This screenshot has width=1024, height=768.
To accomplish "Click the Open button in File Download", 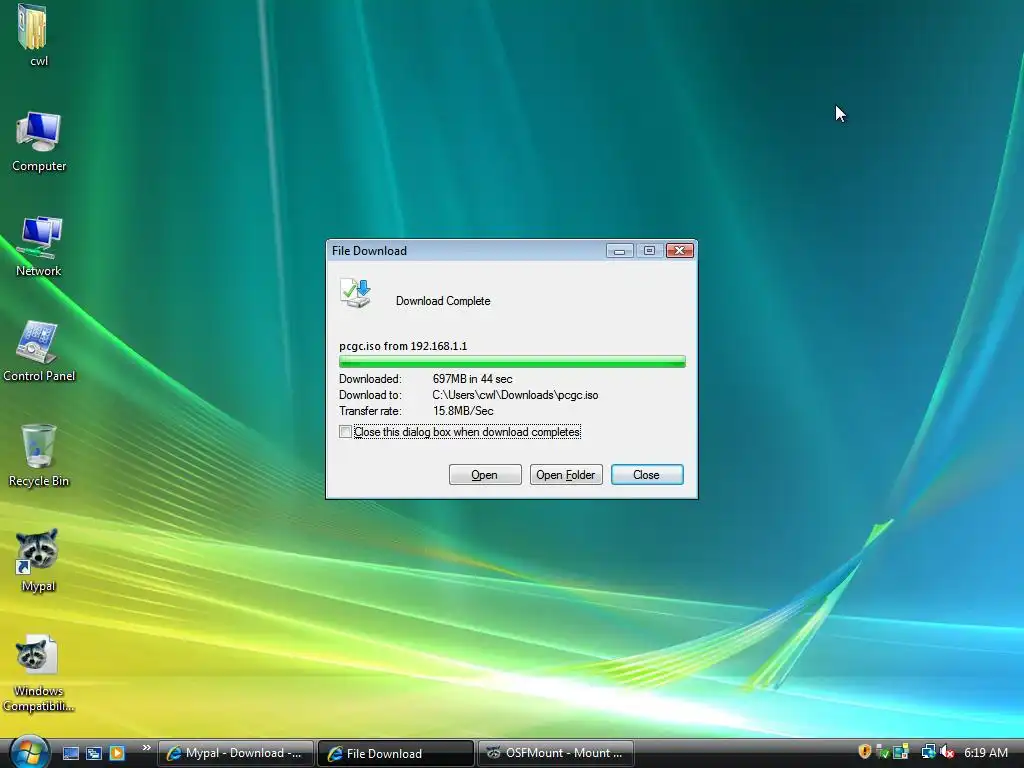I will (485, 475).
